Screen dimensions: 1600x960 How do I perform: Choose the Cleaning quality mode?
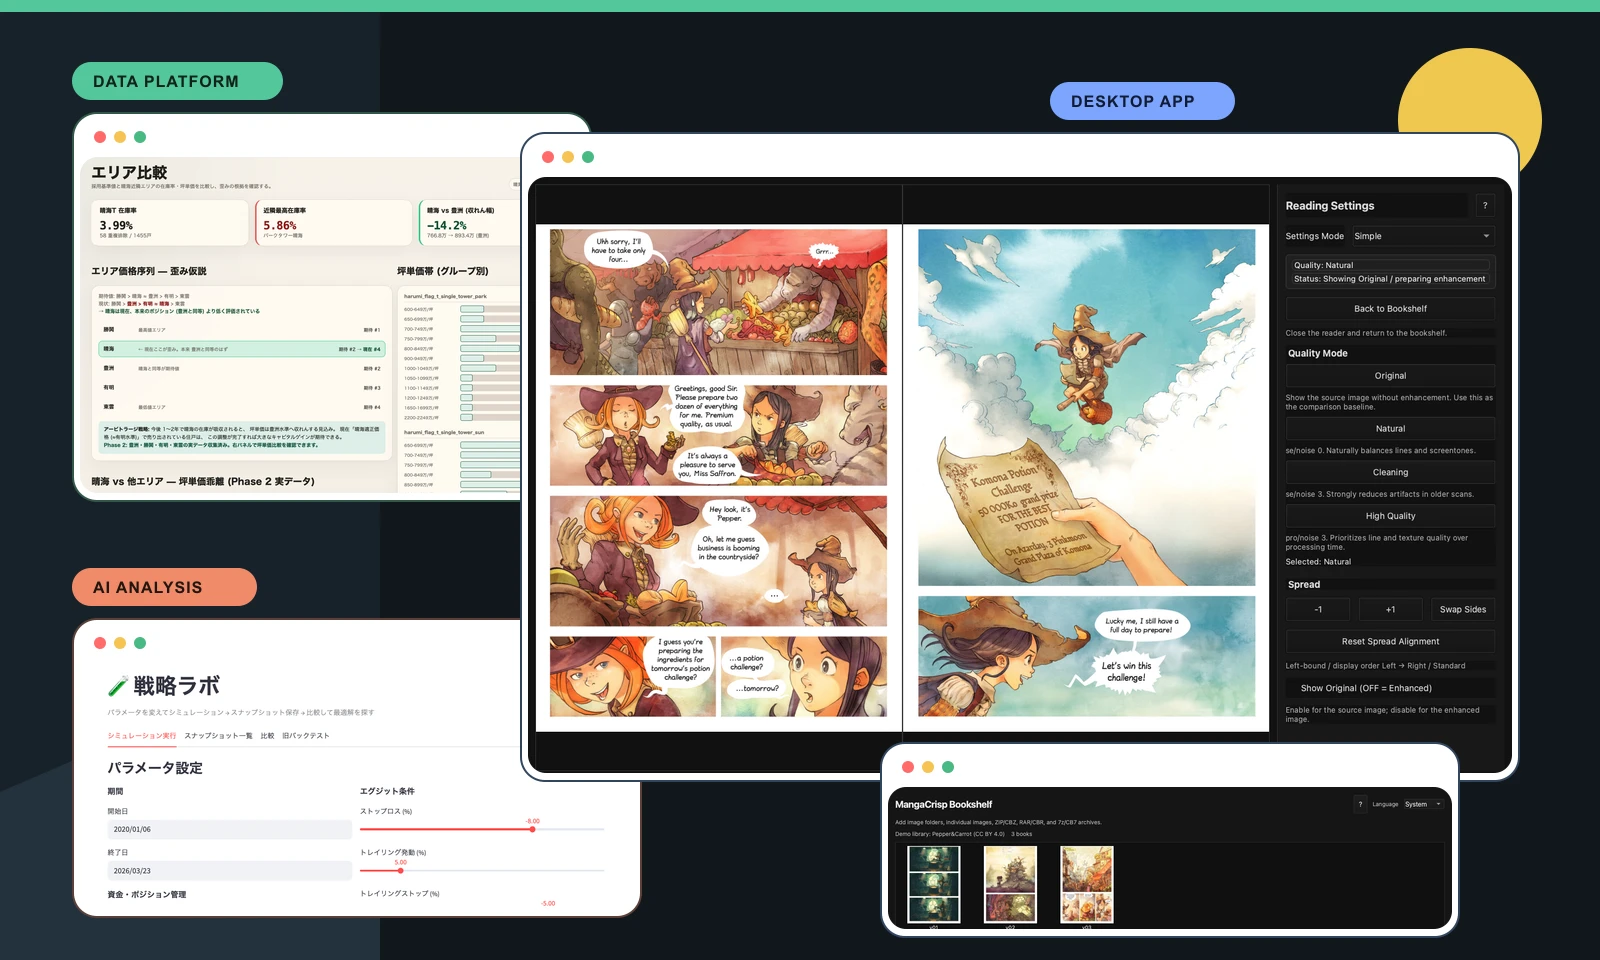1390,472
